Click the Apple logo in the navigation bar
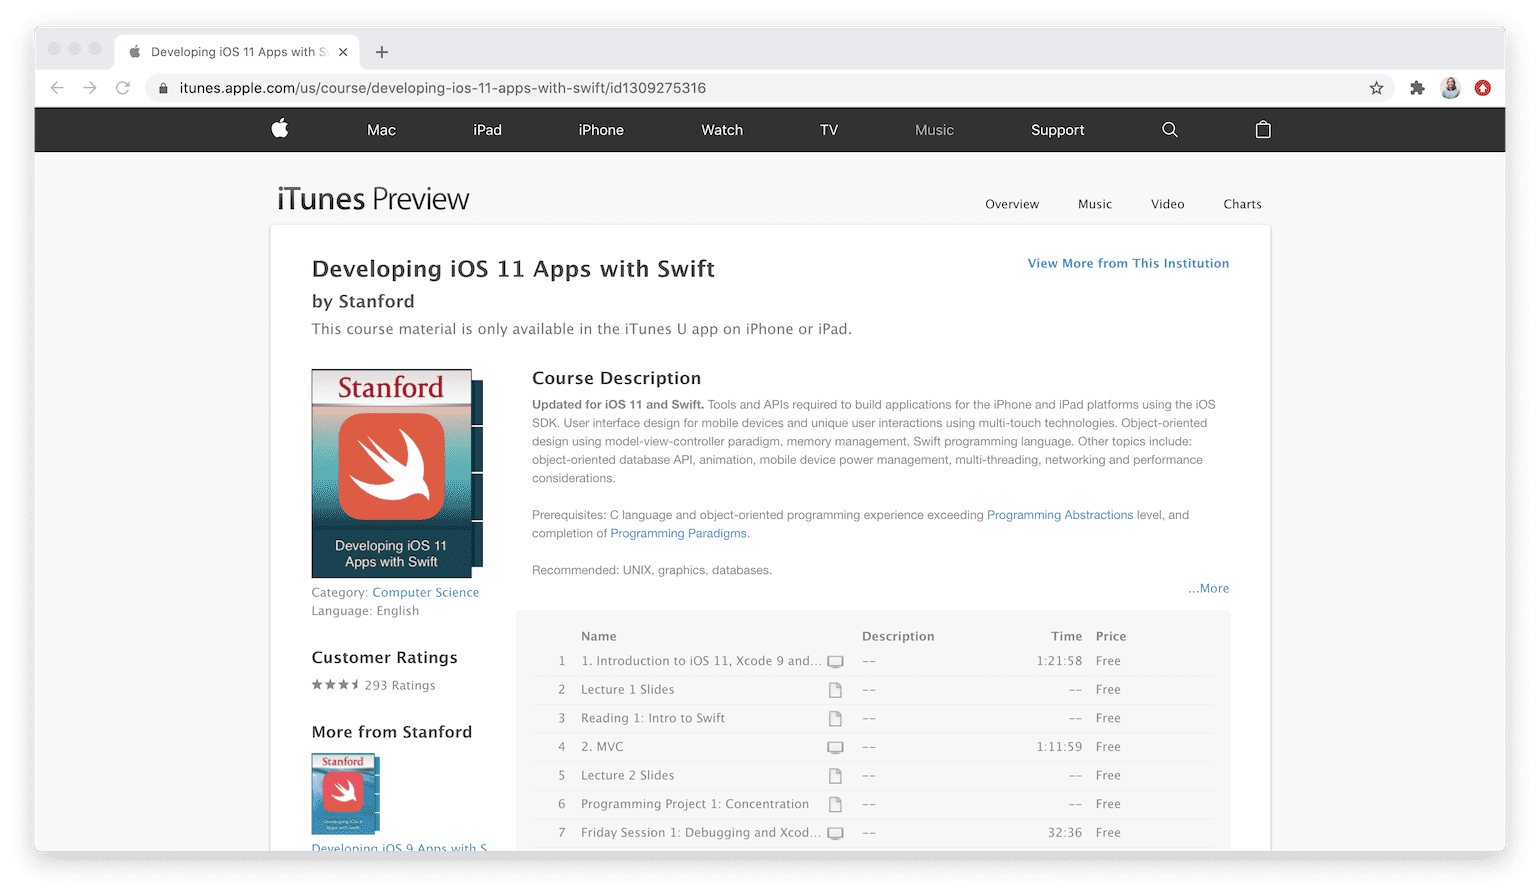 (280, 129)
